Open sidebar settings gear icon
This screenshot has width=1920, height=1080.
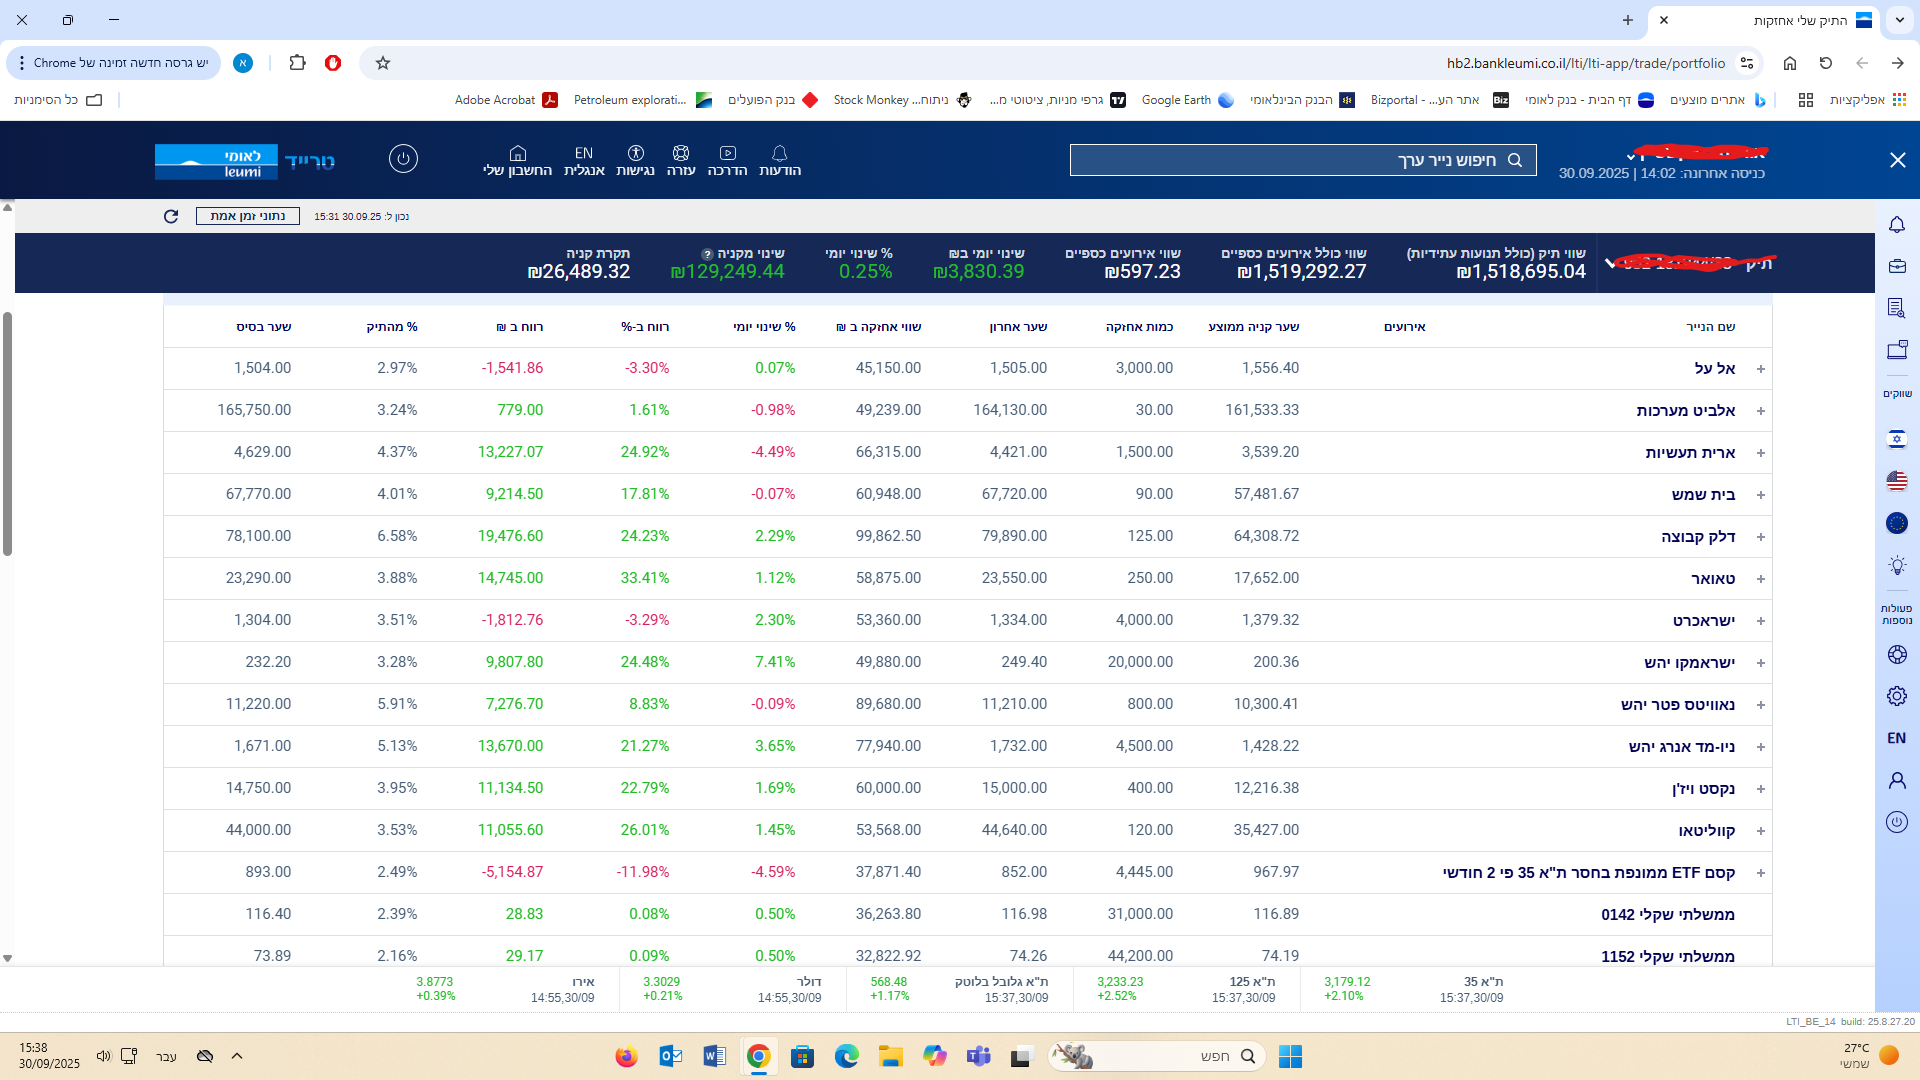[x=1896, y=696]
